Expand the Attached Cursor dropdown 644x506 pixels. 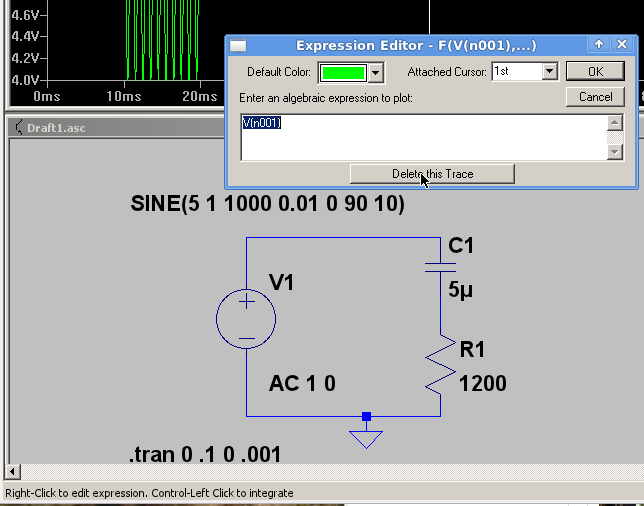(549, 72)
